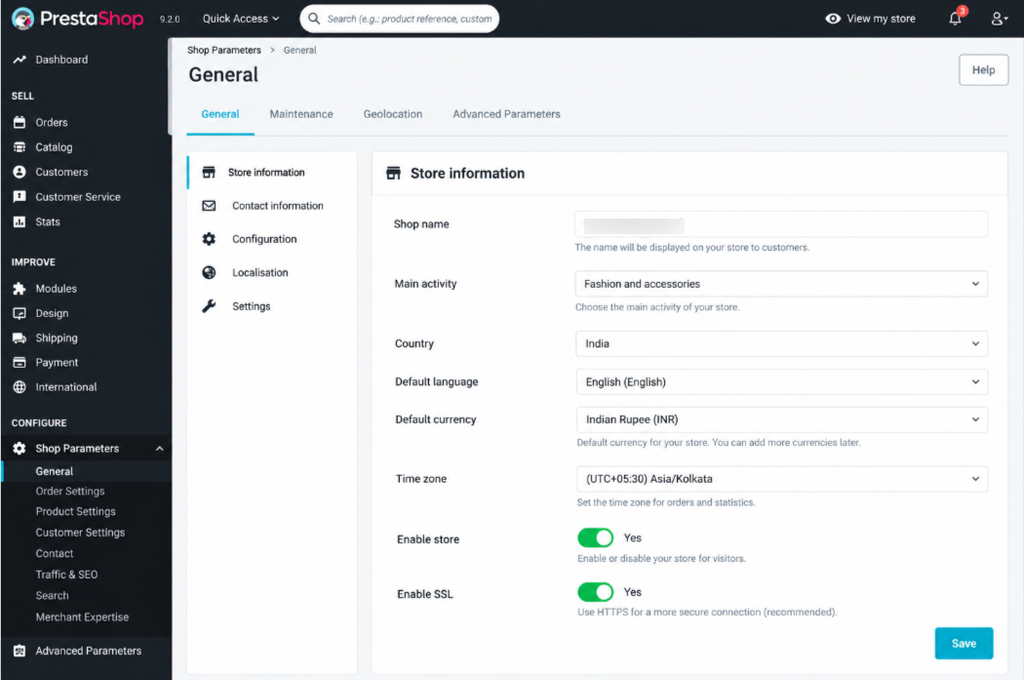Click the International globe icon
The image size is (1024, 680).
[20, 387]
